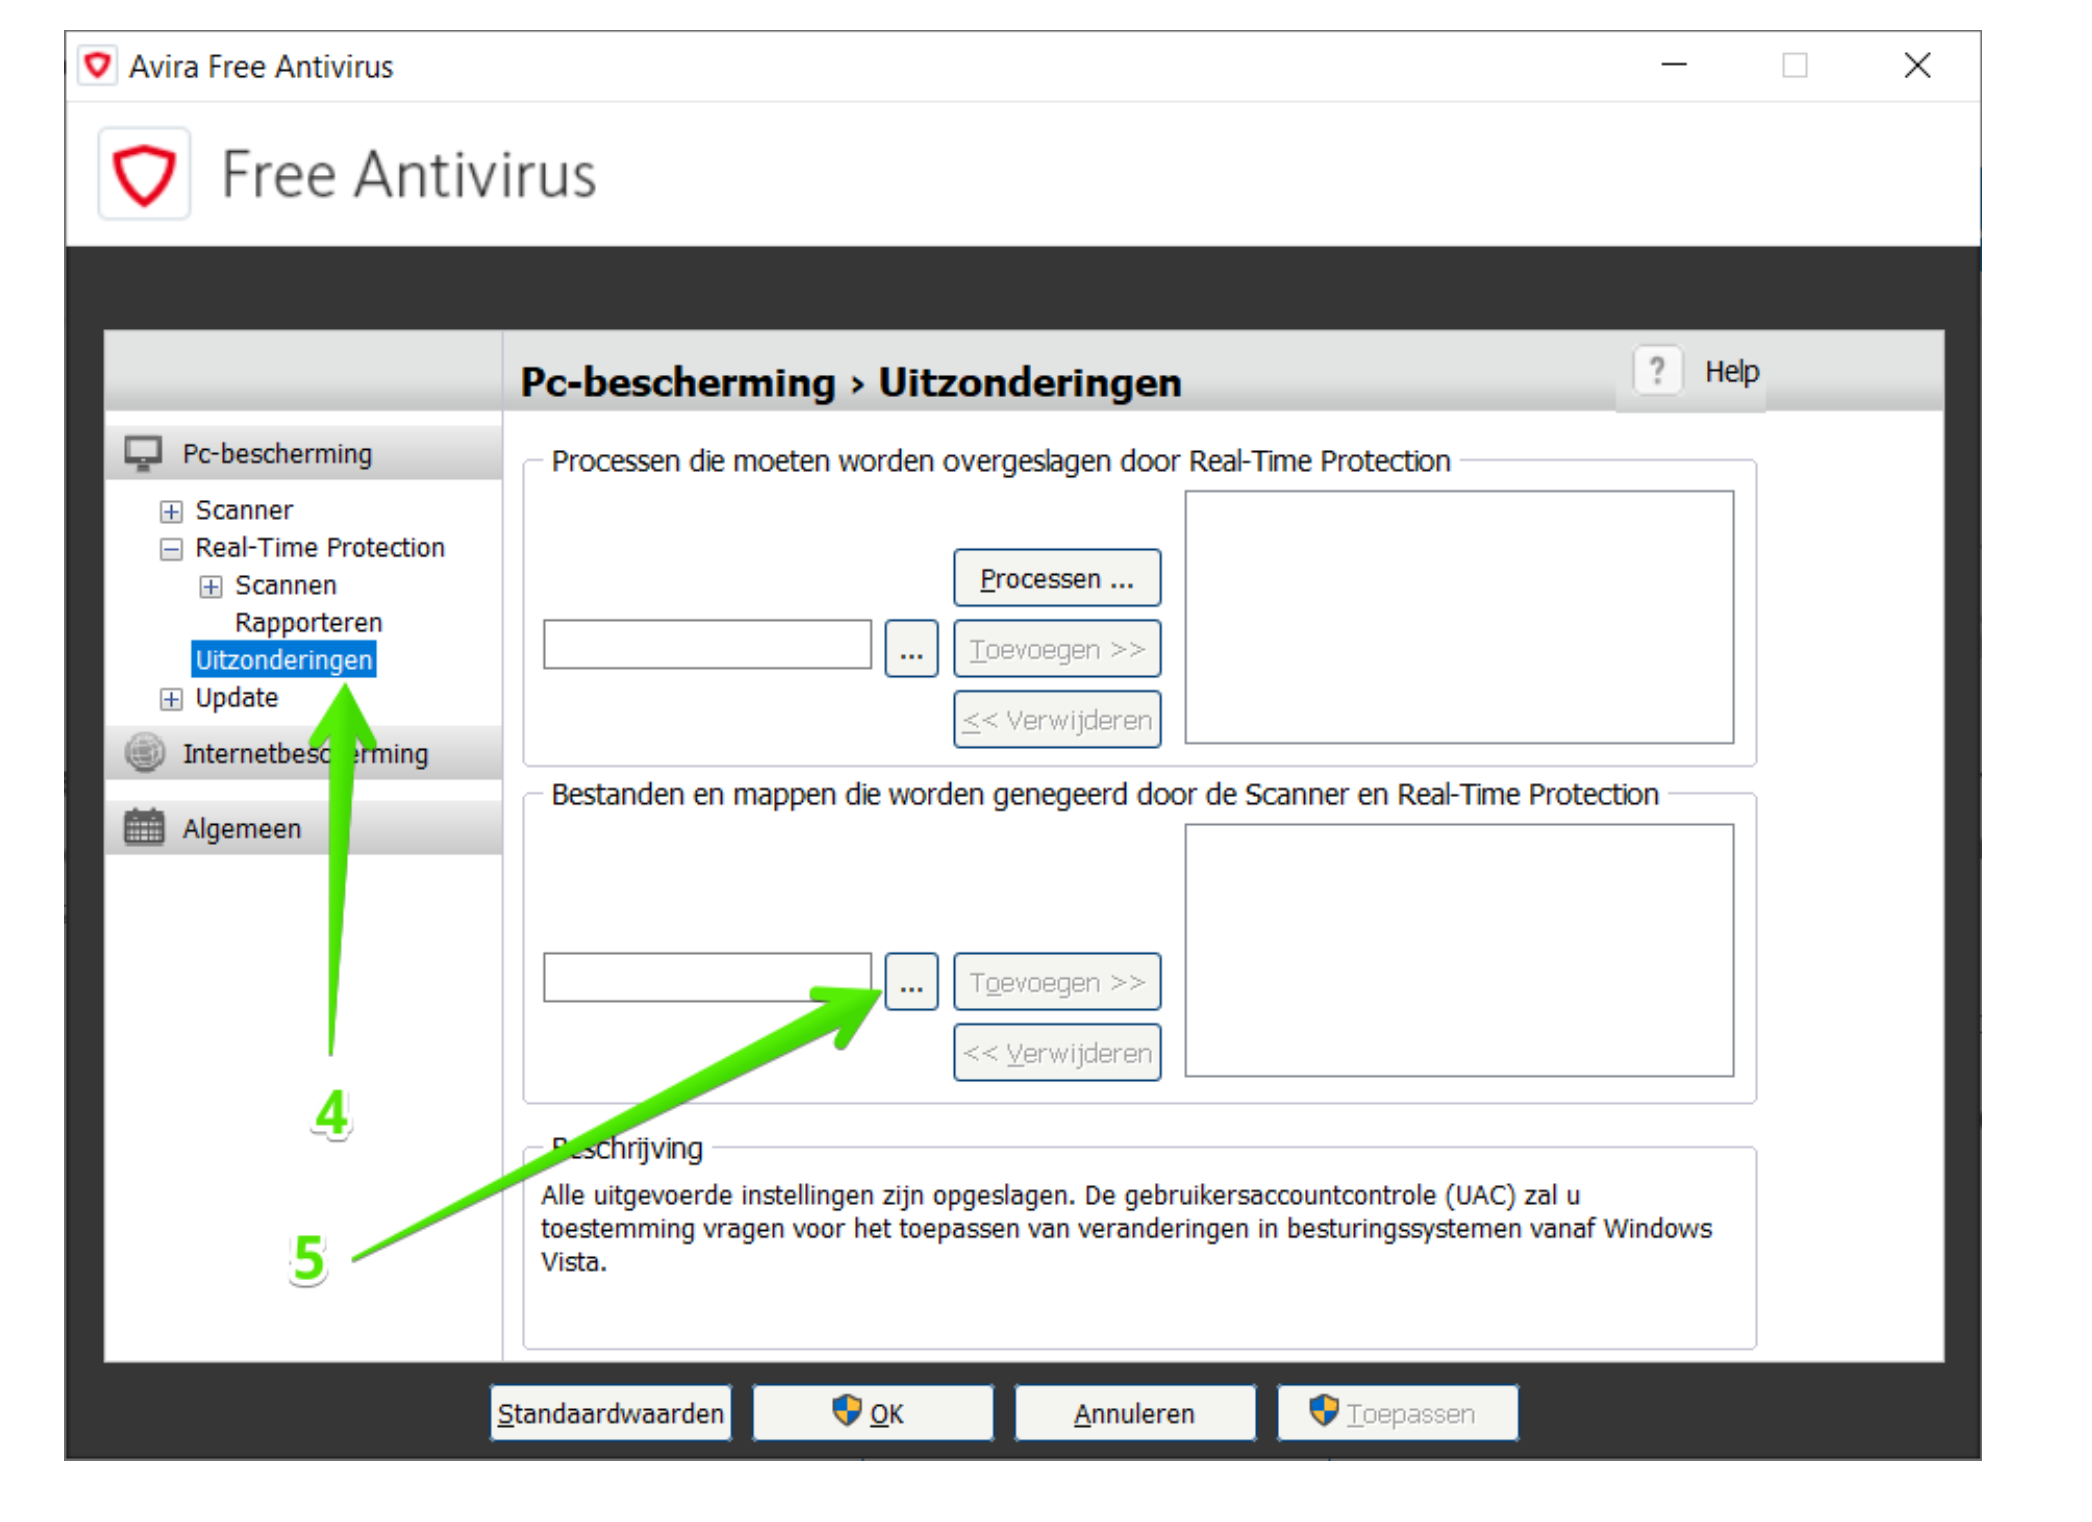
Task: Click the excluded files and folders list box
Action: point(1459,950)
